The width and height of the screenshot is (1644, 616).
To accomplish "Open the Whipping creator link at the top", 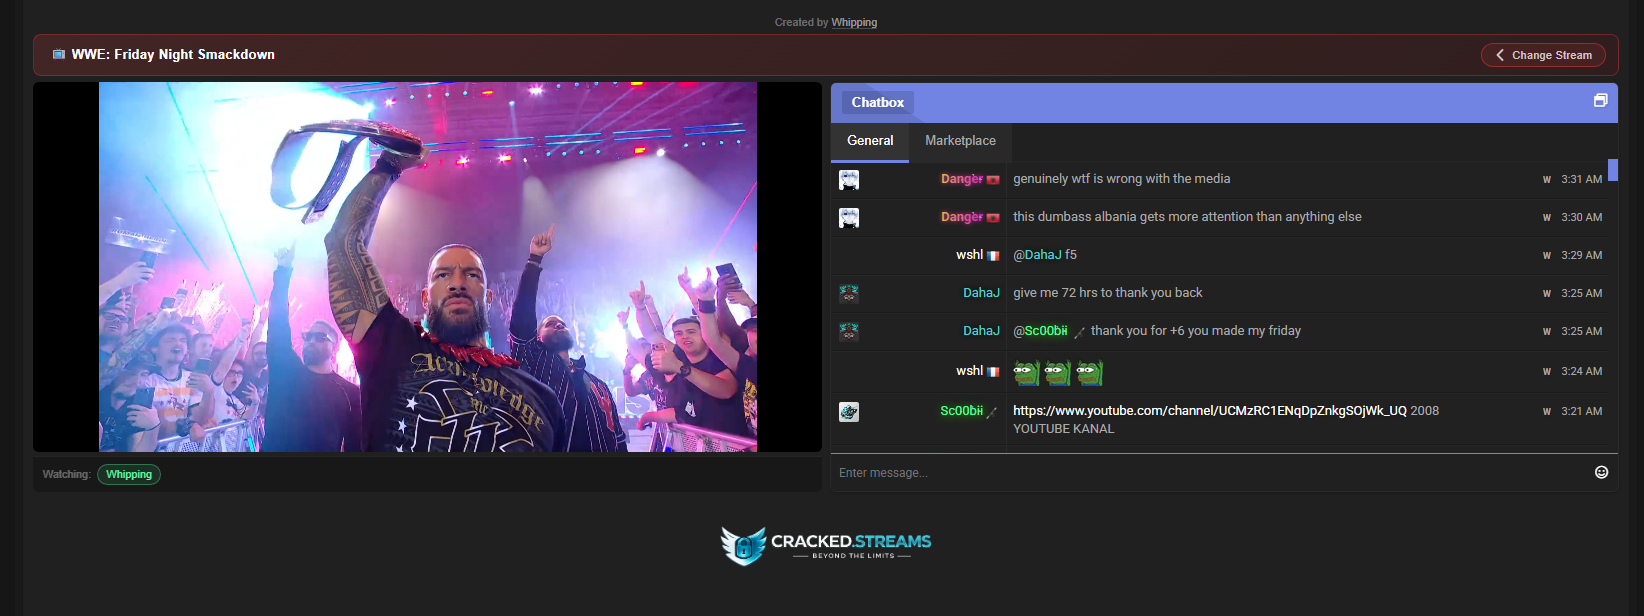I will pyautogui.click(x=854, y=22).
